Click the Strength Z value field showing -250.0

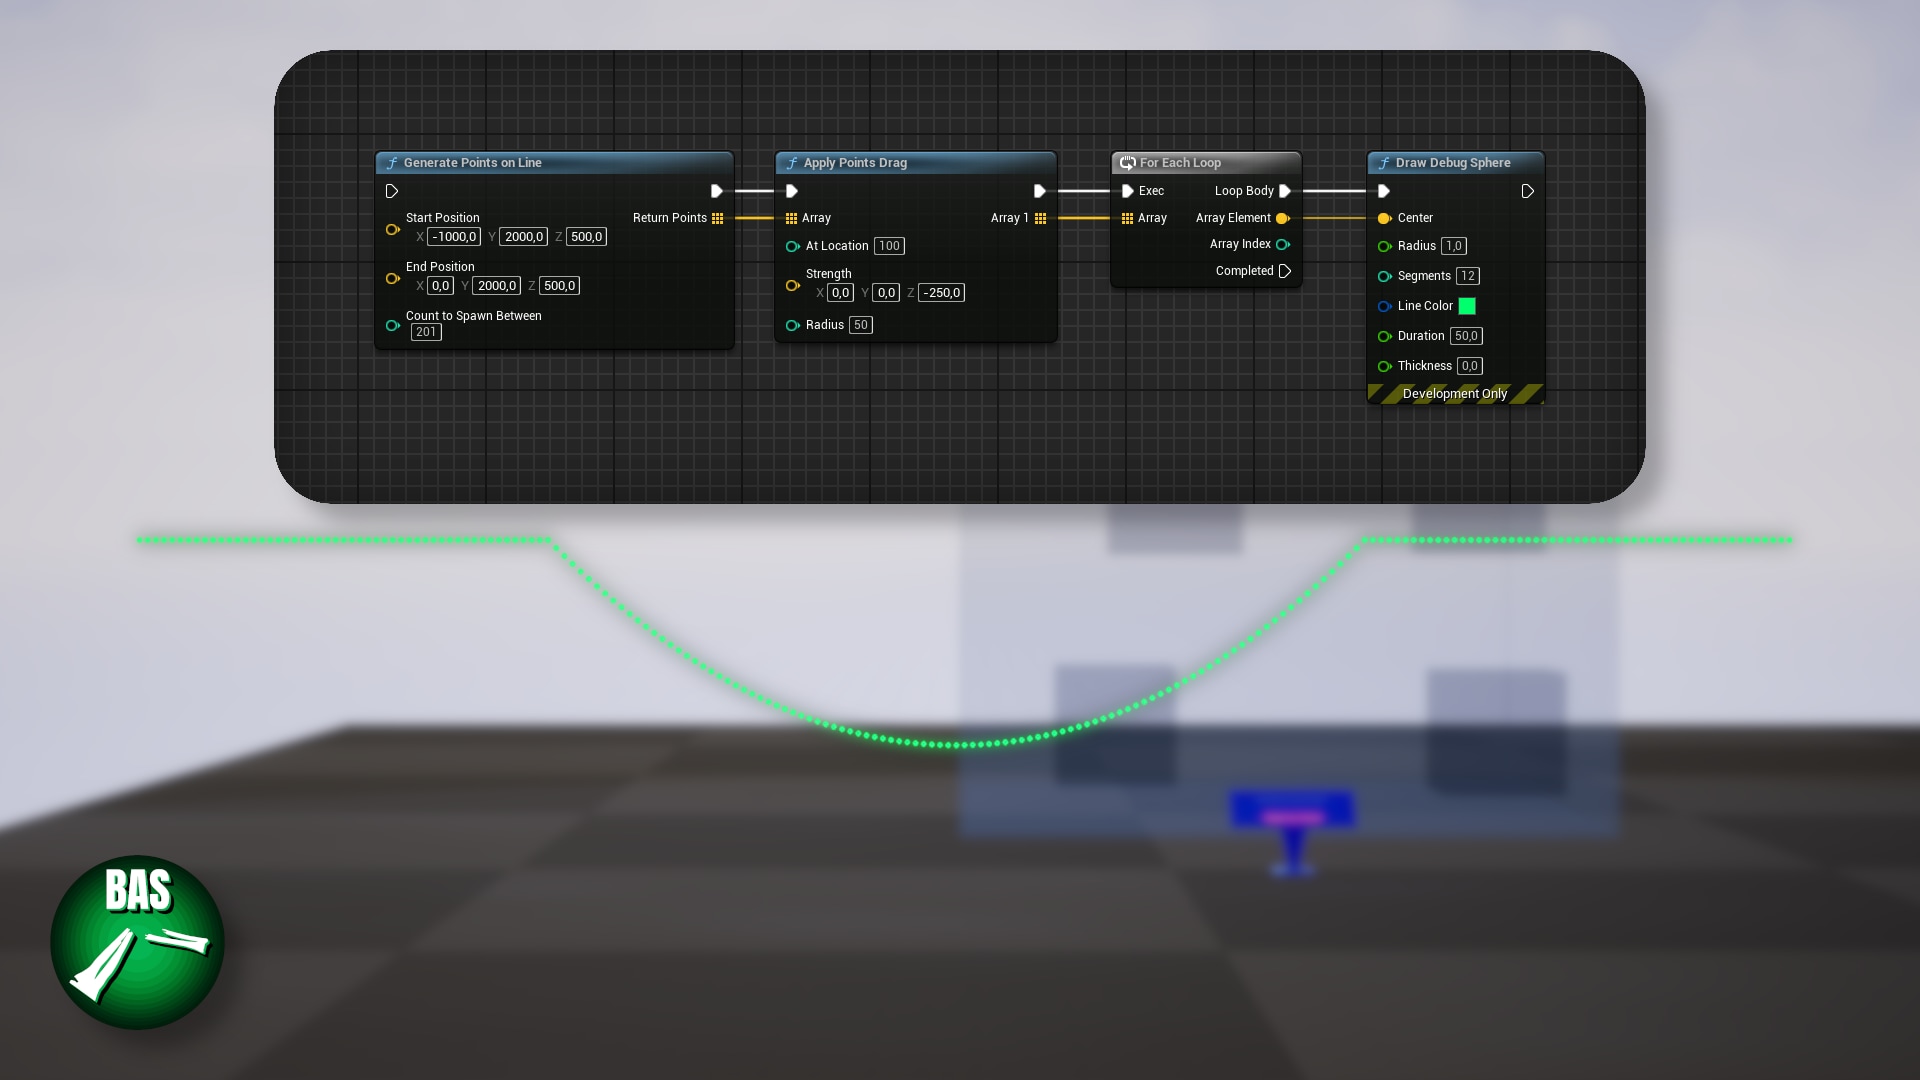[x=940, y=292]
